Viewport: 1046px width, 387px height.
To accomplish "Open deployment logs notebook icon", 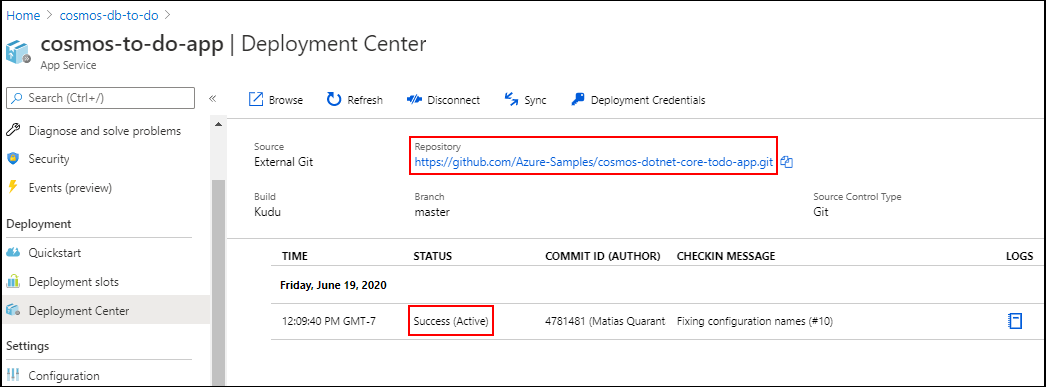I will point(1014,321).
